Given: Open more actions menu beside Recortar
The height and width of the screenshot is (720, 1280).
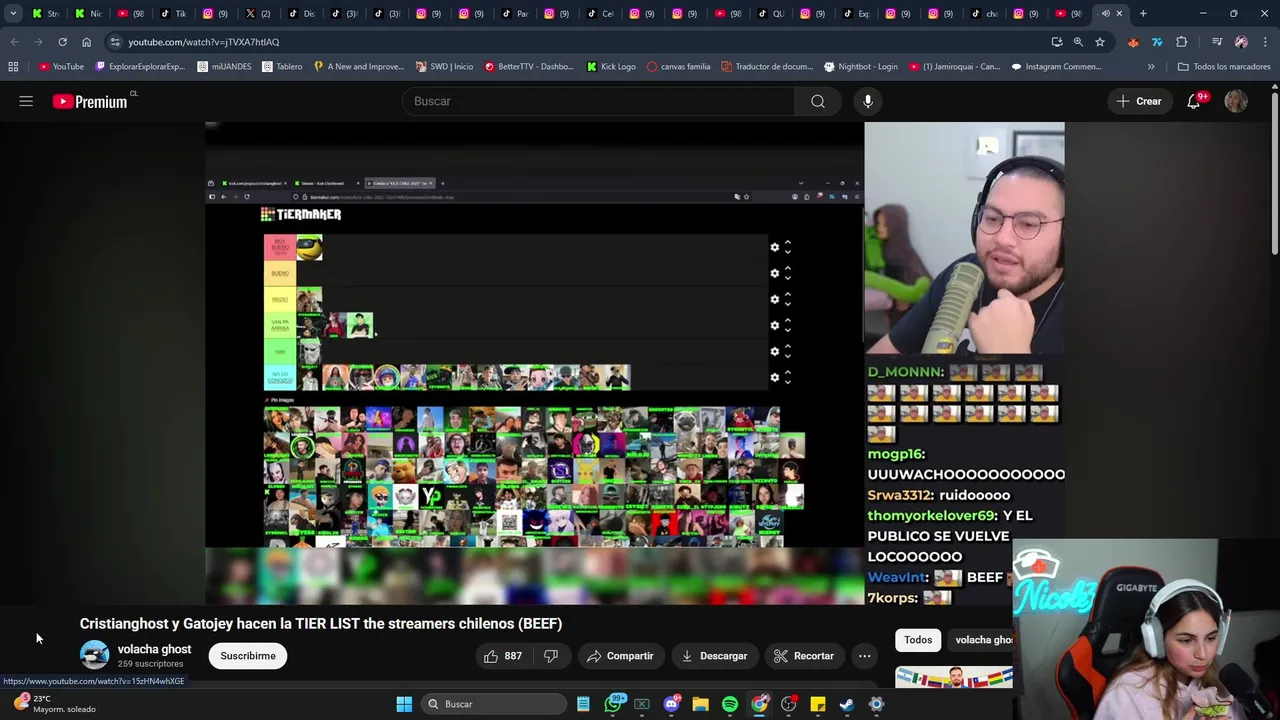Looking at the screenshot, I should pos(864,656).
